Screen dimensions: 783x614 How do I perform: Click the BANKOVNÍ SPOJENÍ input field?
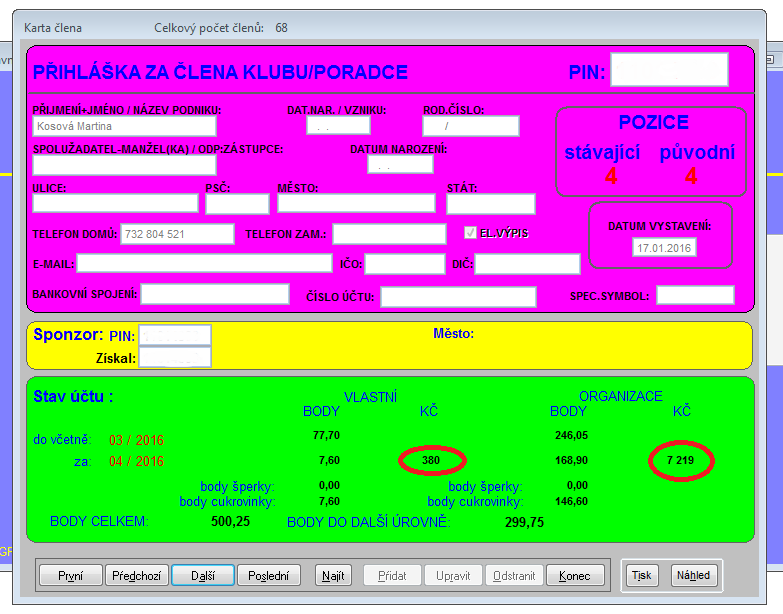click(x=215, y=294)
